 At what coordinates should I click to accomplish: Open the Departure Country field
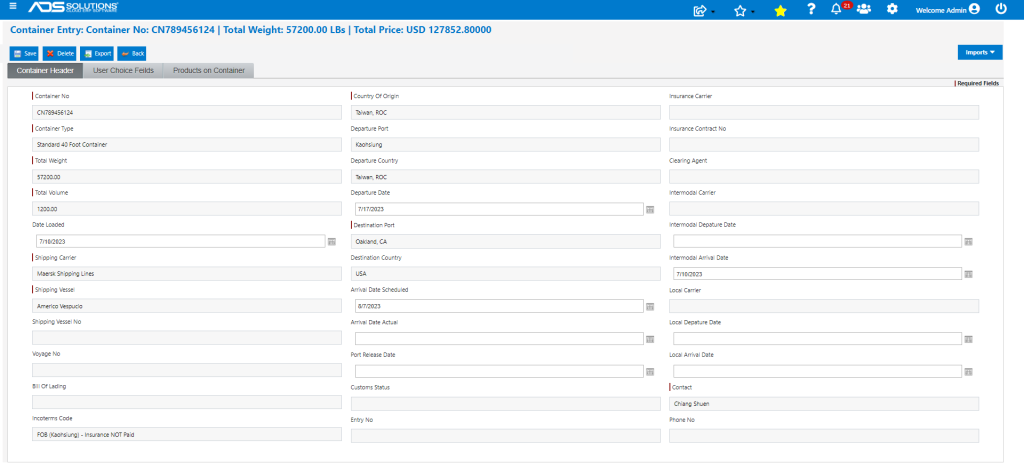point(505,176)
